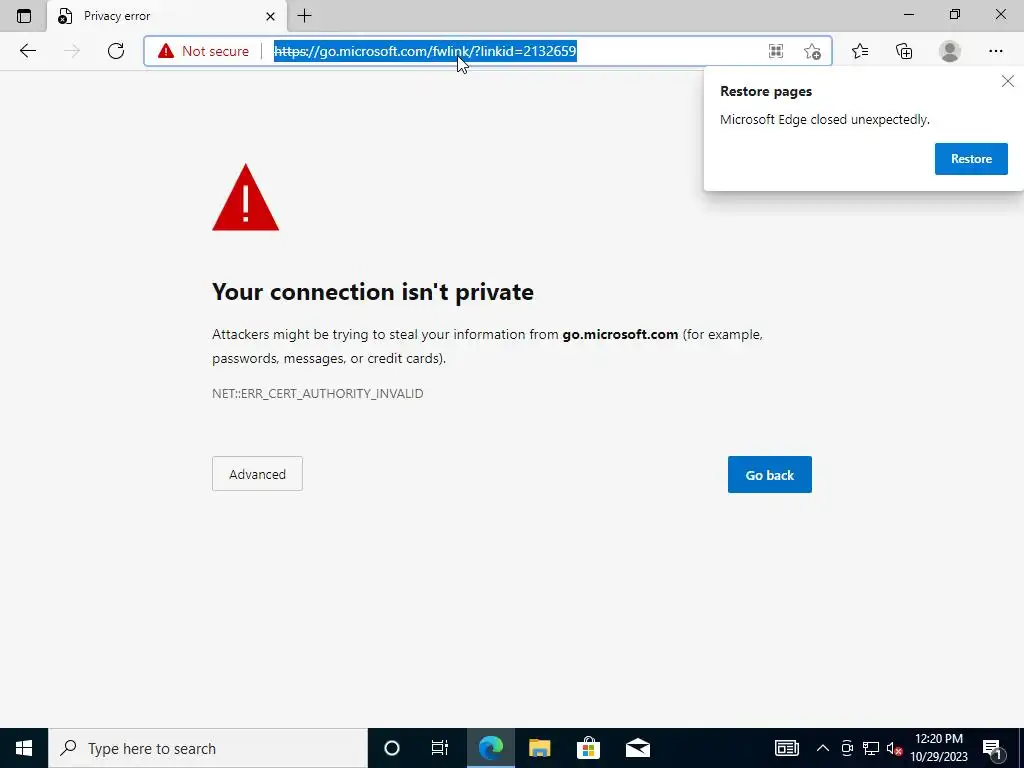The height and width of the screenshot is (768, 1024).
Task: Open network status tray icon
Action: pyautogui.click(x=871, y=748)
